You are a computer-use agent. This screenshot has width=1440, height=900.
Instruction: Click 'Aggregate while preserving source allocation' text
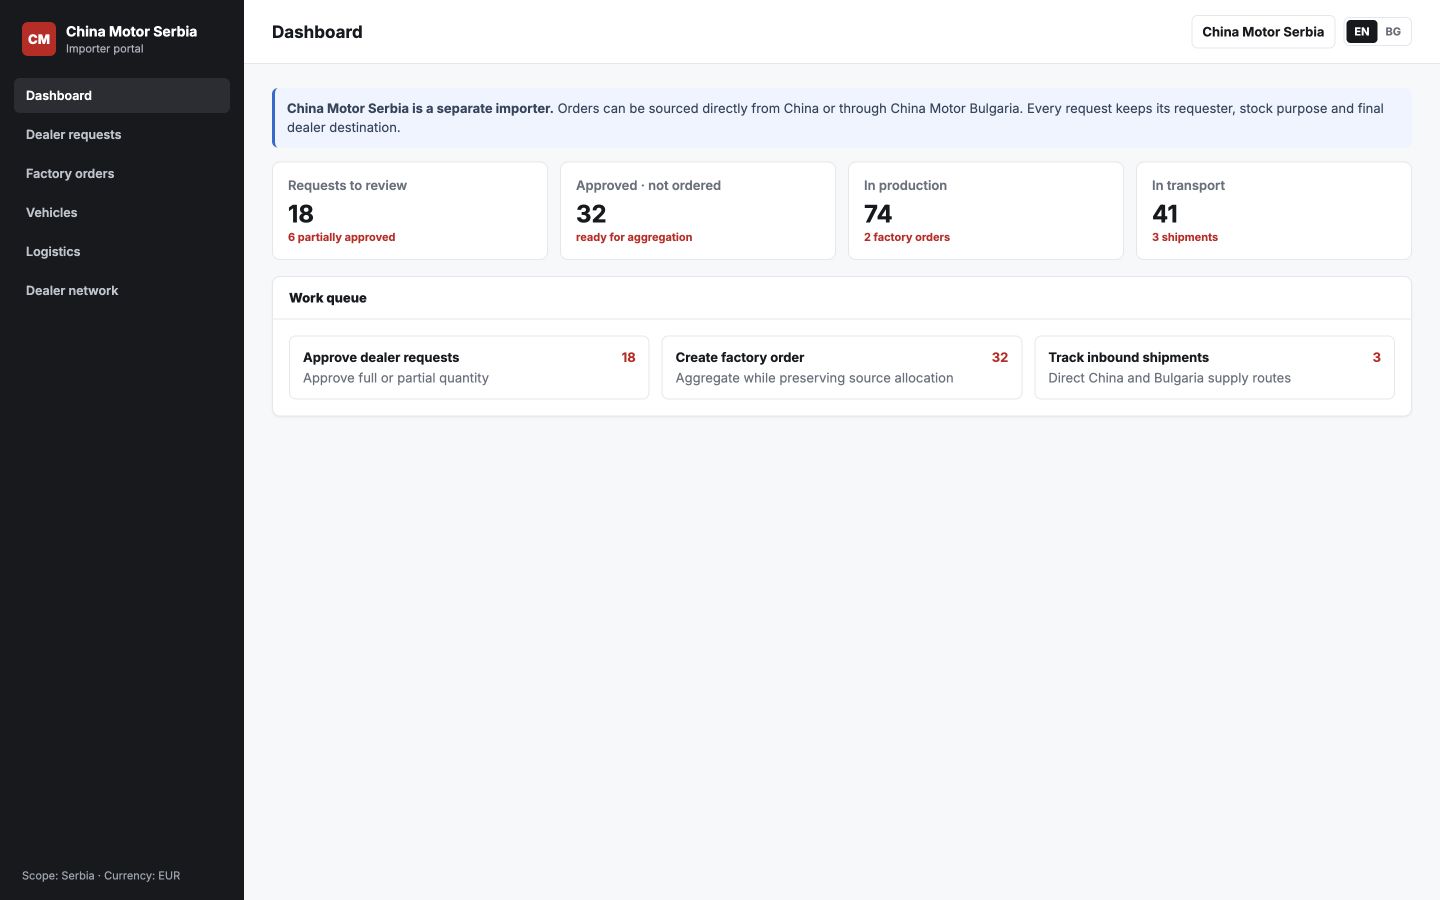click(x=814, y=378)
